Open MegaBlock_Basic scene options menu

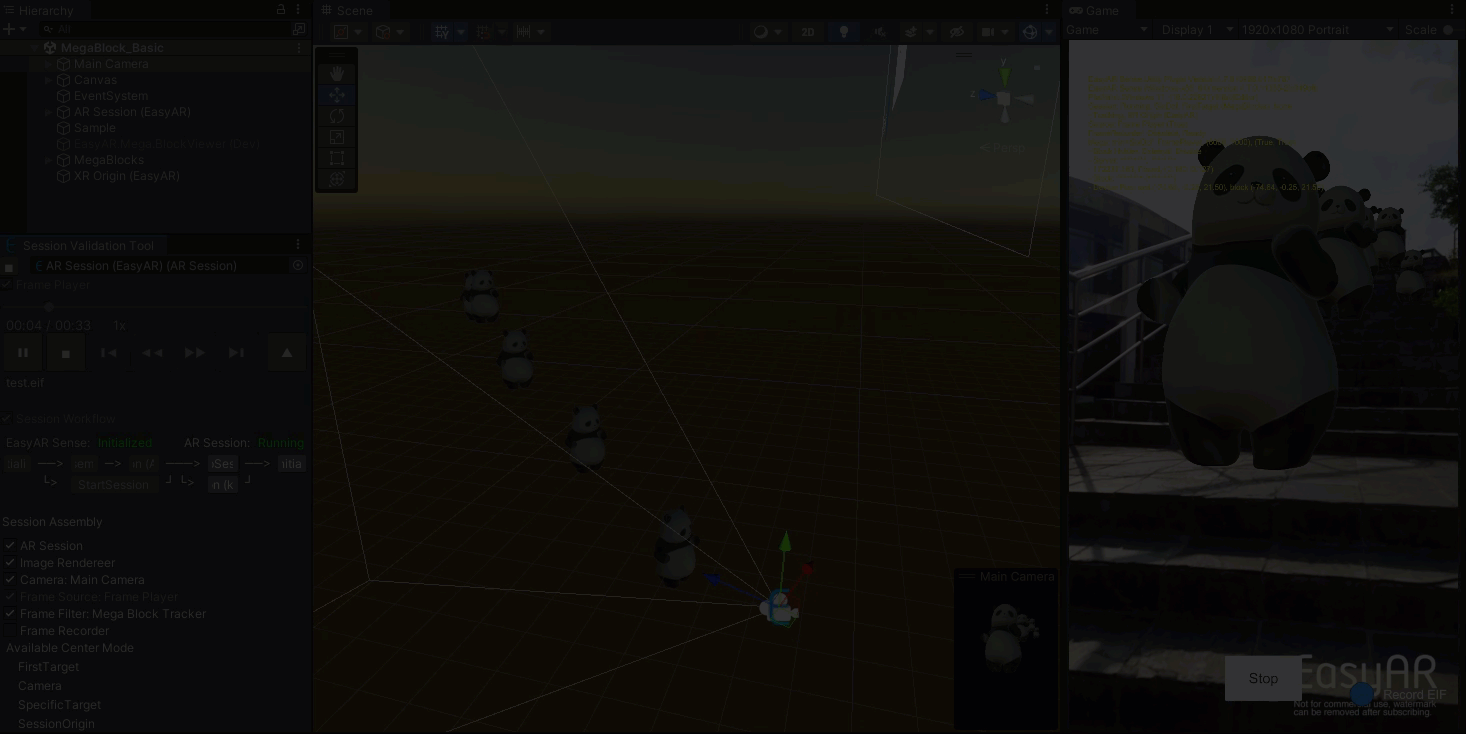click(x=299, y=47)
